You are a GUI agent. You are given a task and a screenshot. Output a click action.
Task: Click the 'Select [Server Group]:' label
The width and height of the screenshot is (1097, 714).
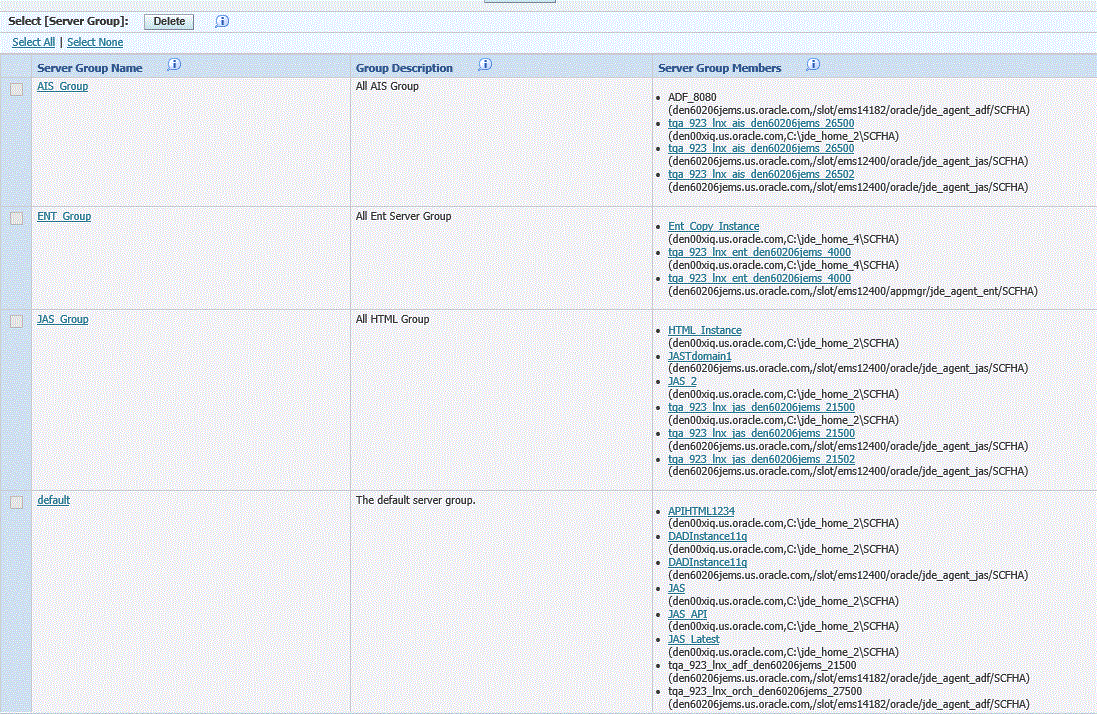(x=69, y=21)
